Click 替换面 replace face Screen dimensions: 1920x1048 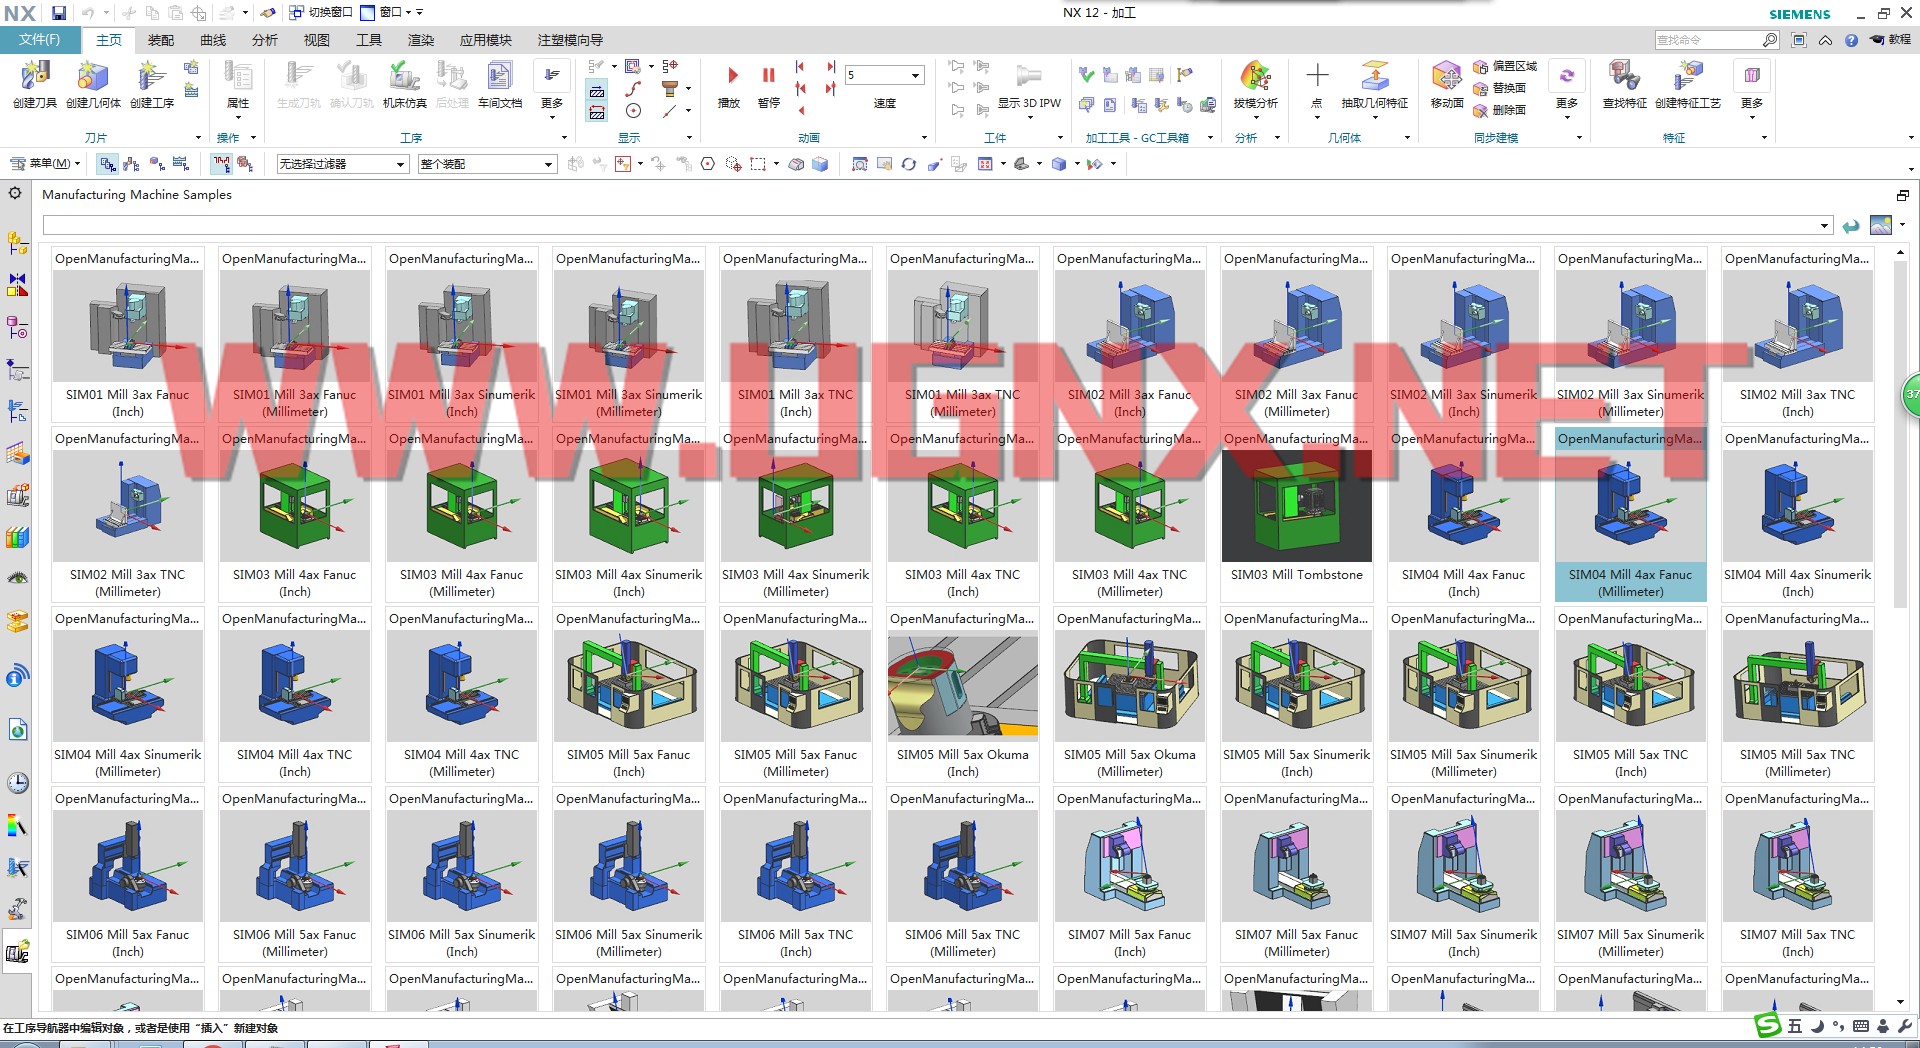point(1499,88)
